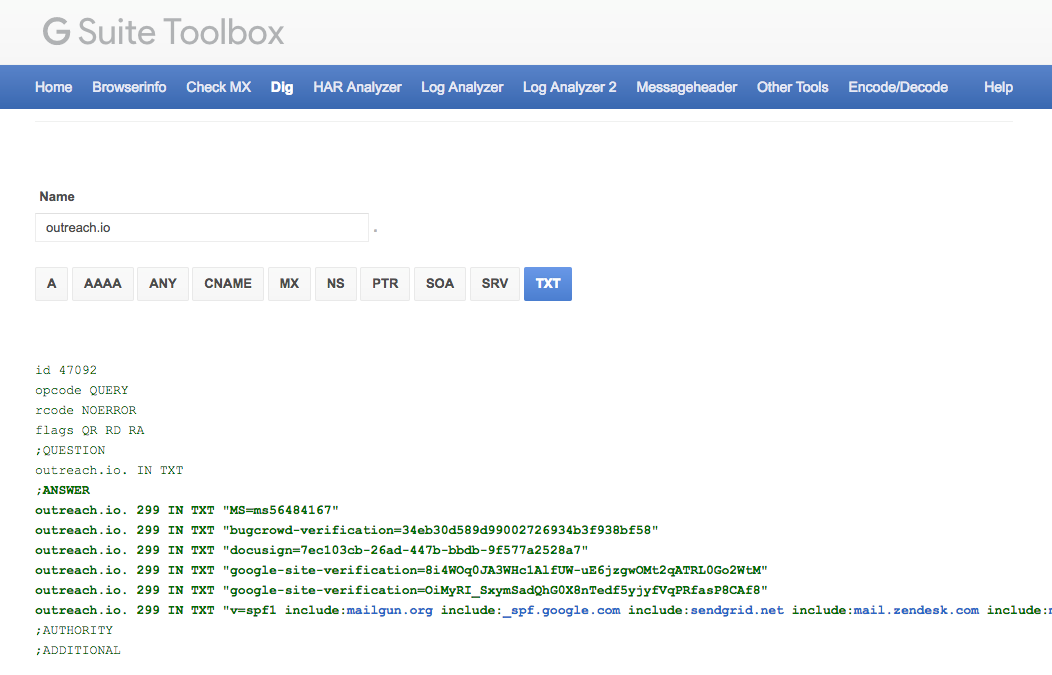This screenshot has width=1052, height=675.
Task: Query ANY record type
Action: point(162,283)
